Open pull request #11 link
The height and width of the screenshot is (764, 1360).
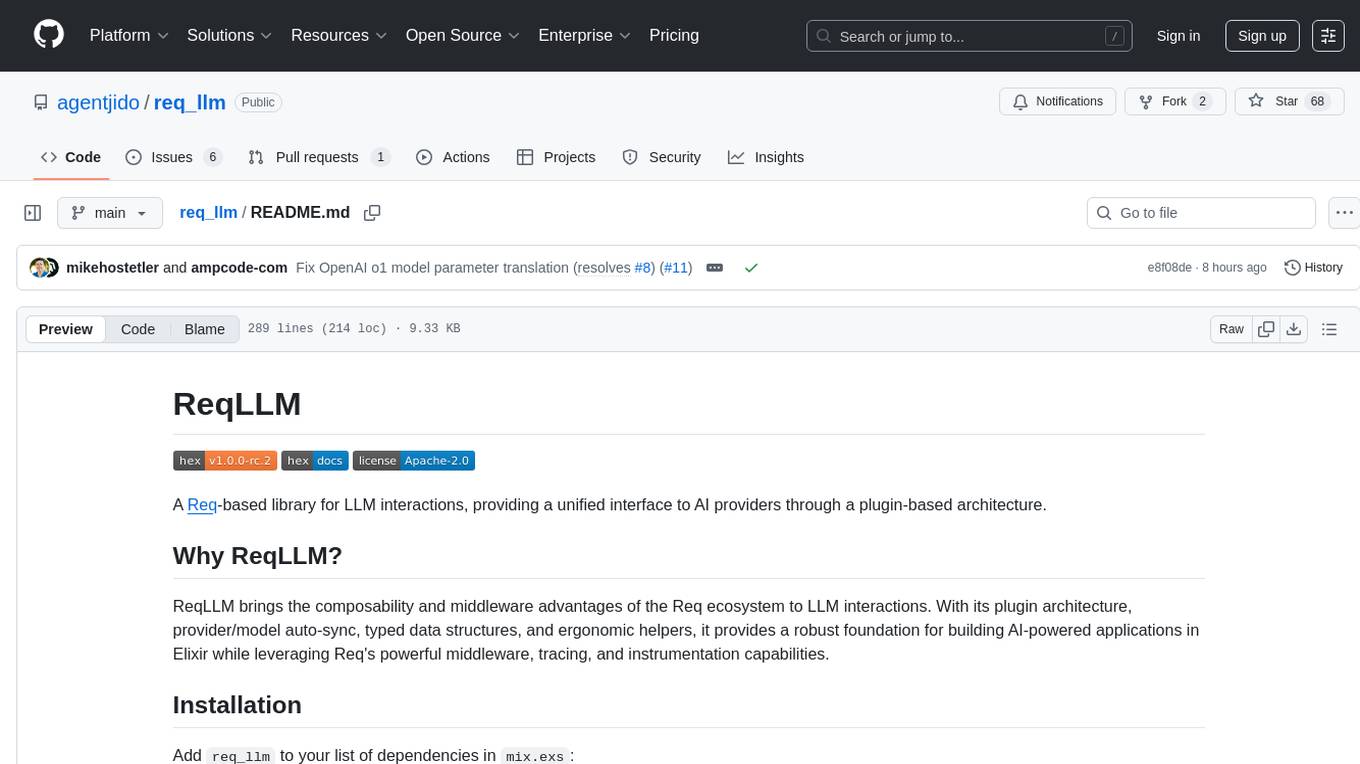675,268
